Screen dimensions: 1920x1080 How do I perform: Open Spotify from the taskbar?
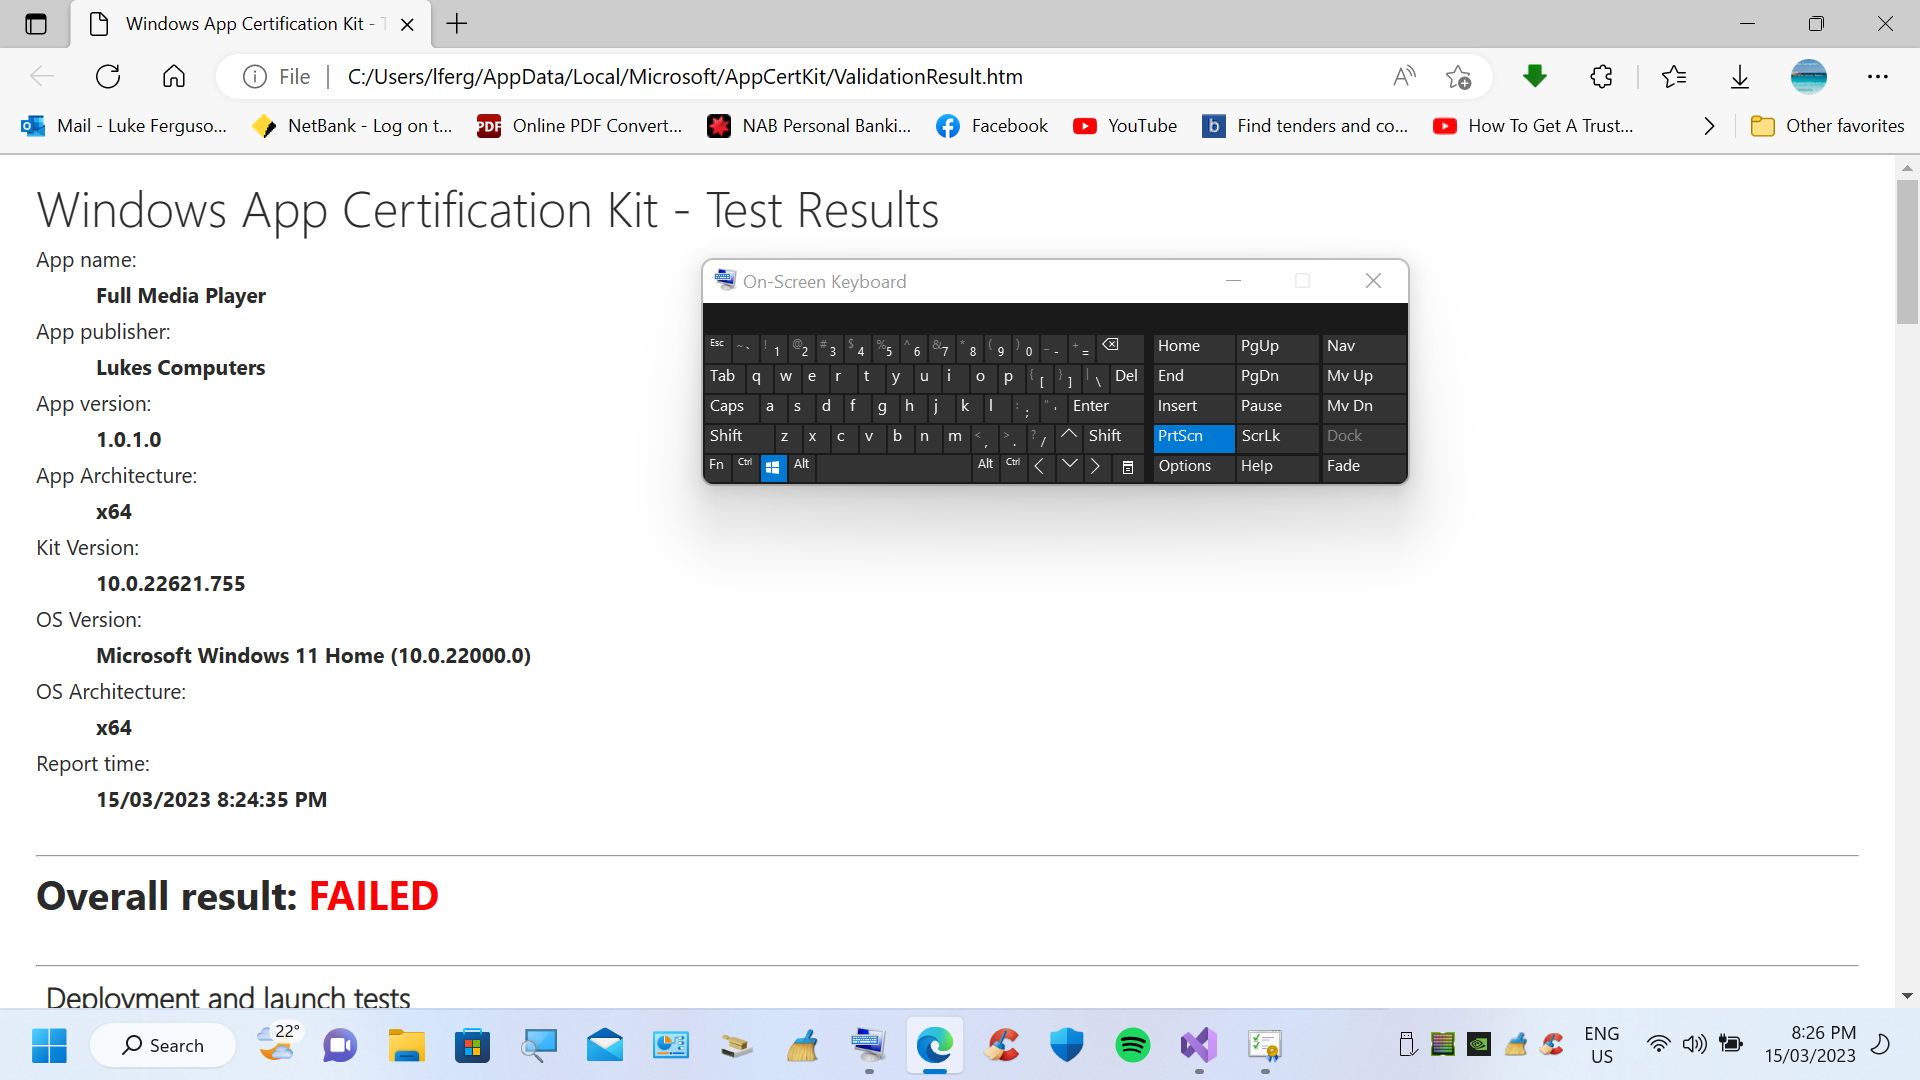[x=1132, y=1046]
